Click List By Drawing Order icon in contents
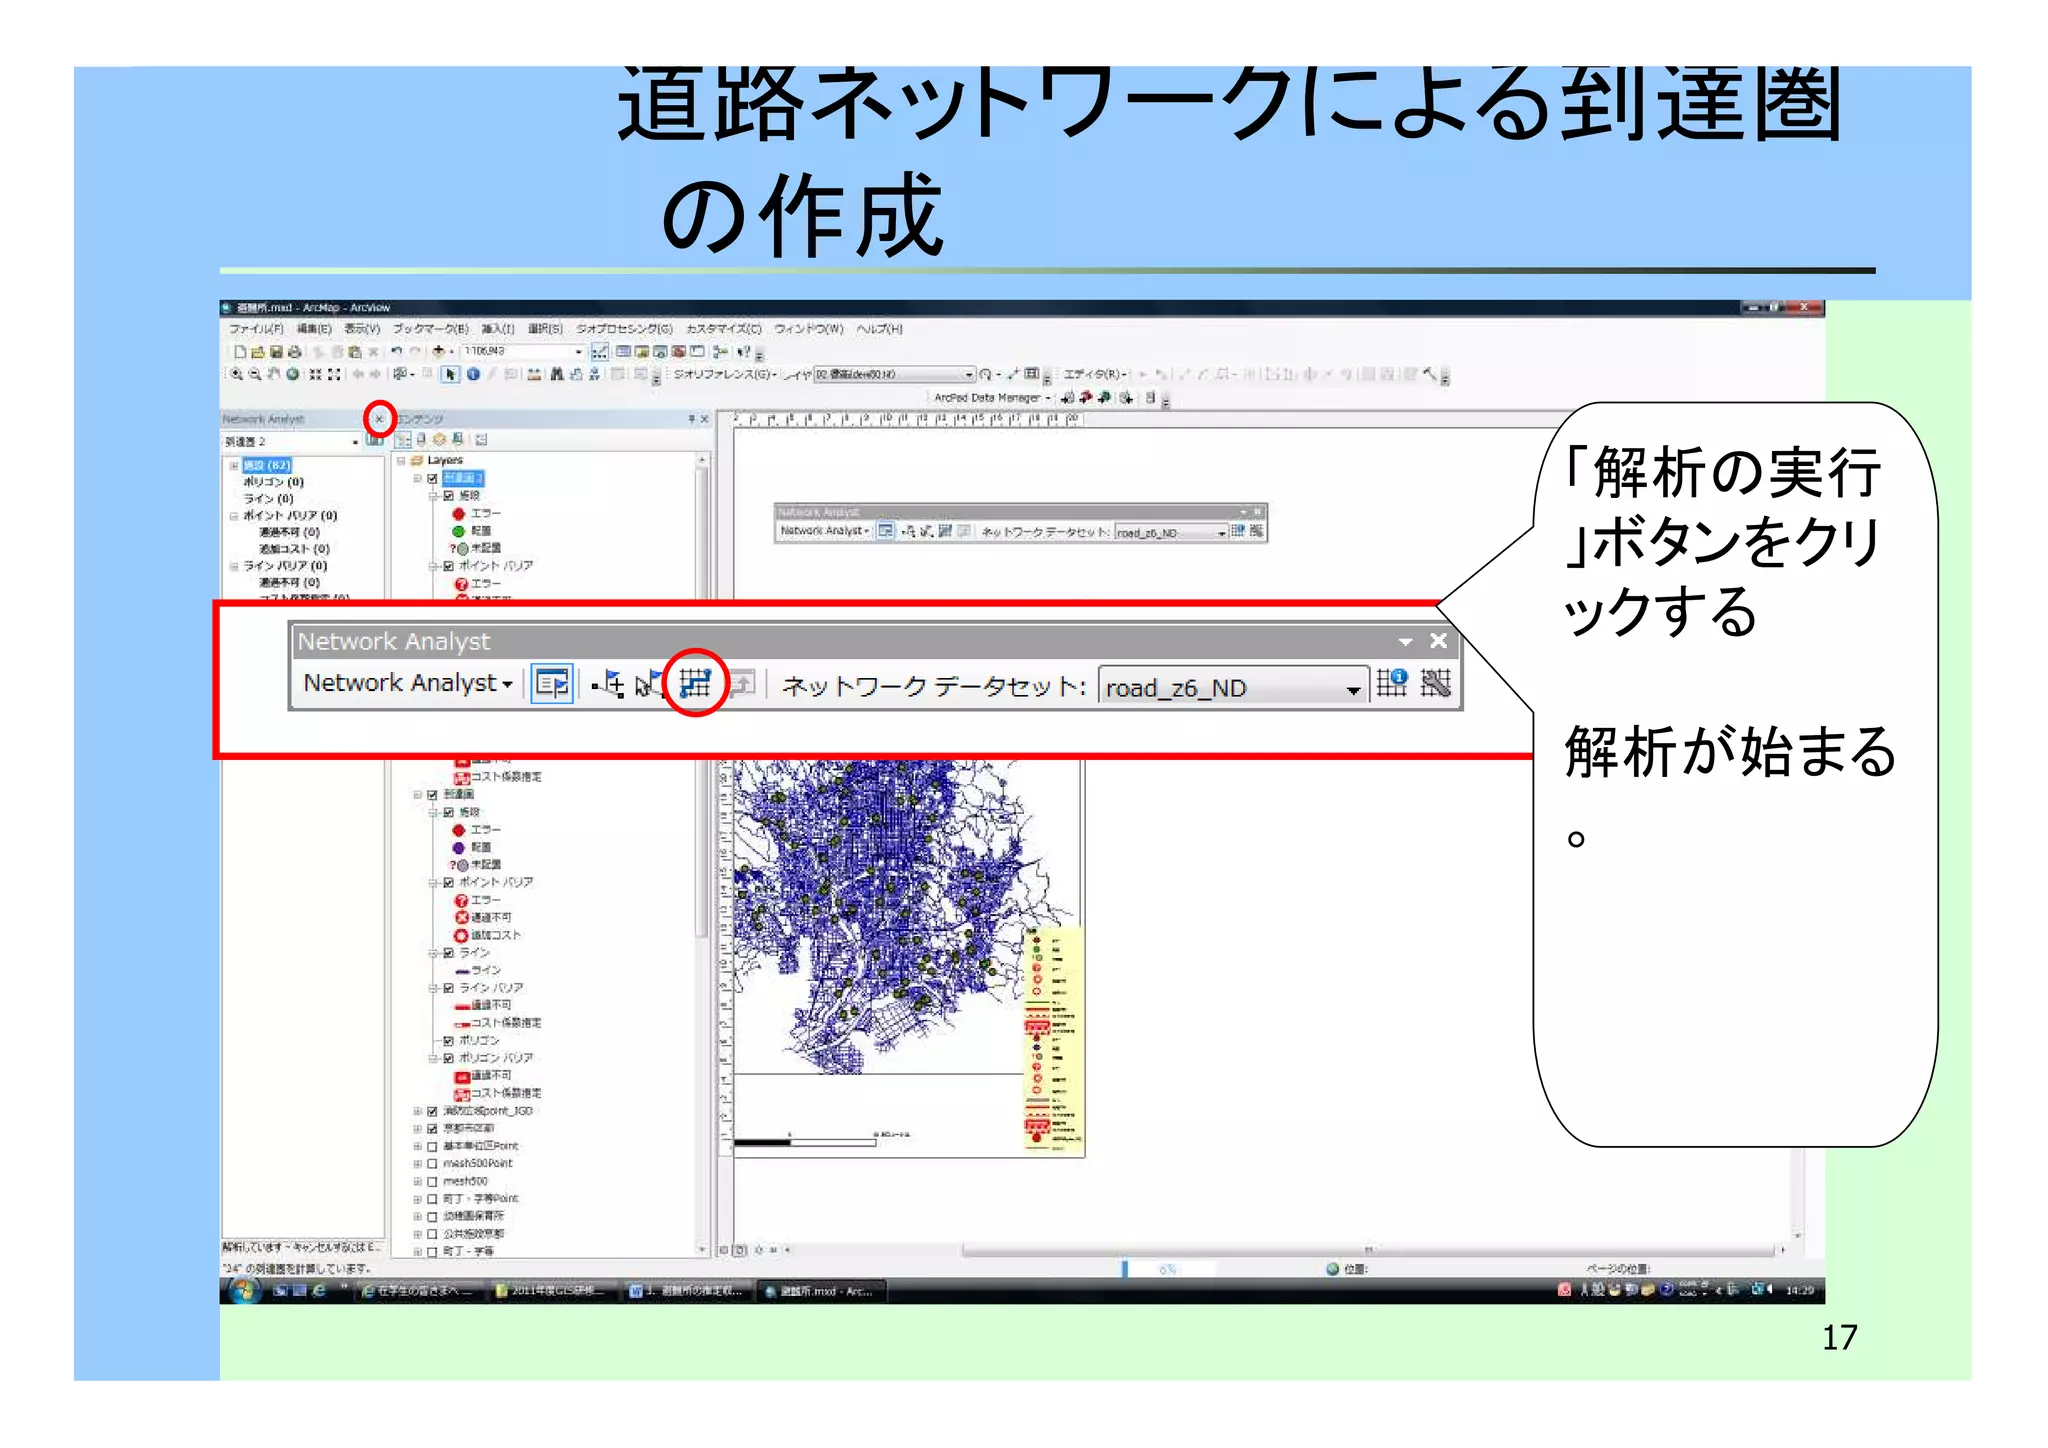The image size is (2048, 1448). [x=404, y=440]
